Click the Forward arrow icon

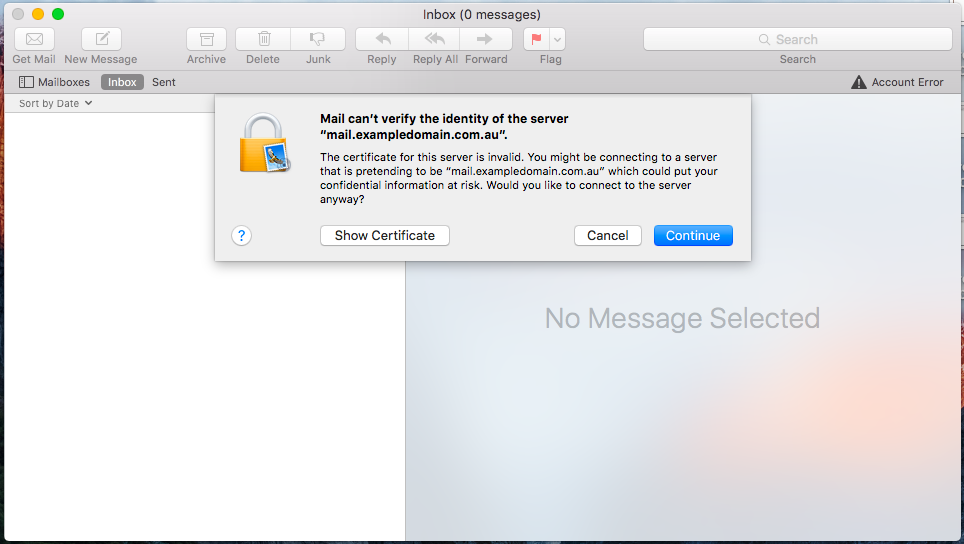click(x=485, y=39)
